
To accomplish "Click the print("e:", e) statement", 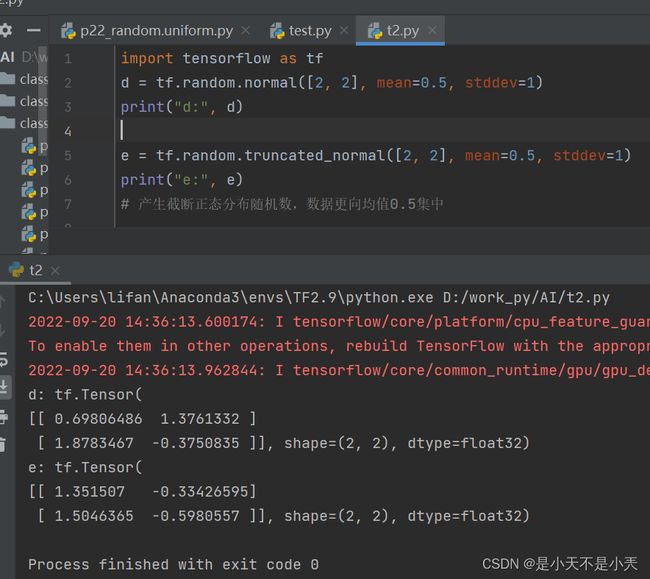I will 182,180.
